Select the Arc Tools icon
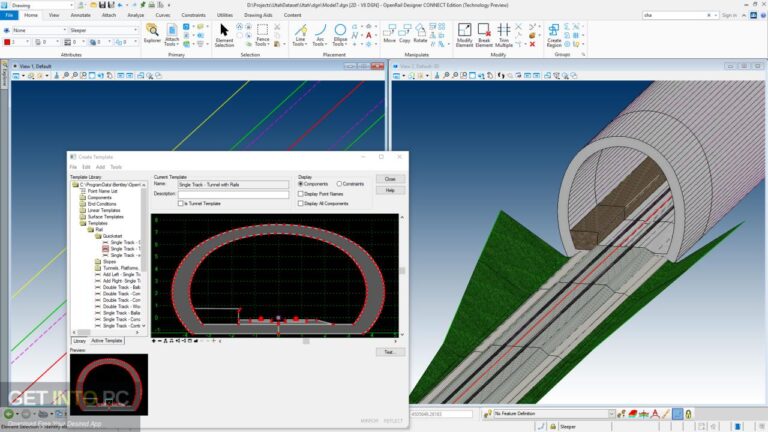Viewport: 768px width, 432px height. pos(320,35)
